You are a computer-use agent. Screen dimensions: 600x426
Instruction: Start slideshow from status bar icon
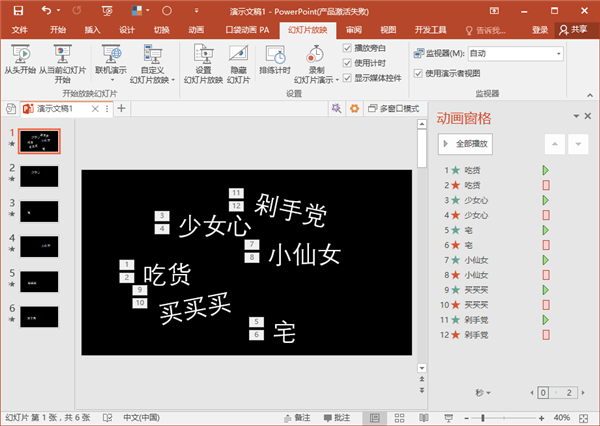448,418
